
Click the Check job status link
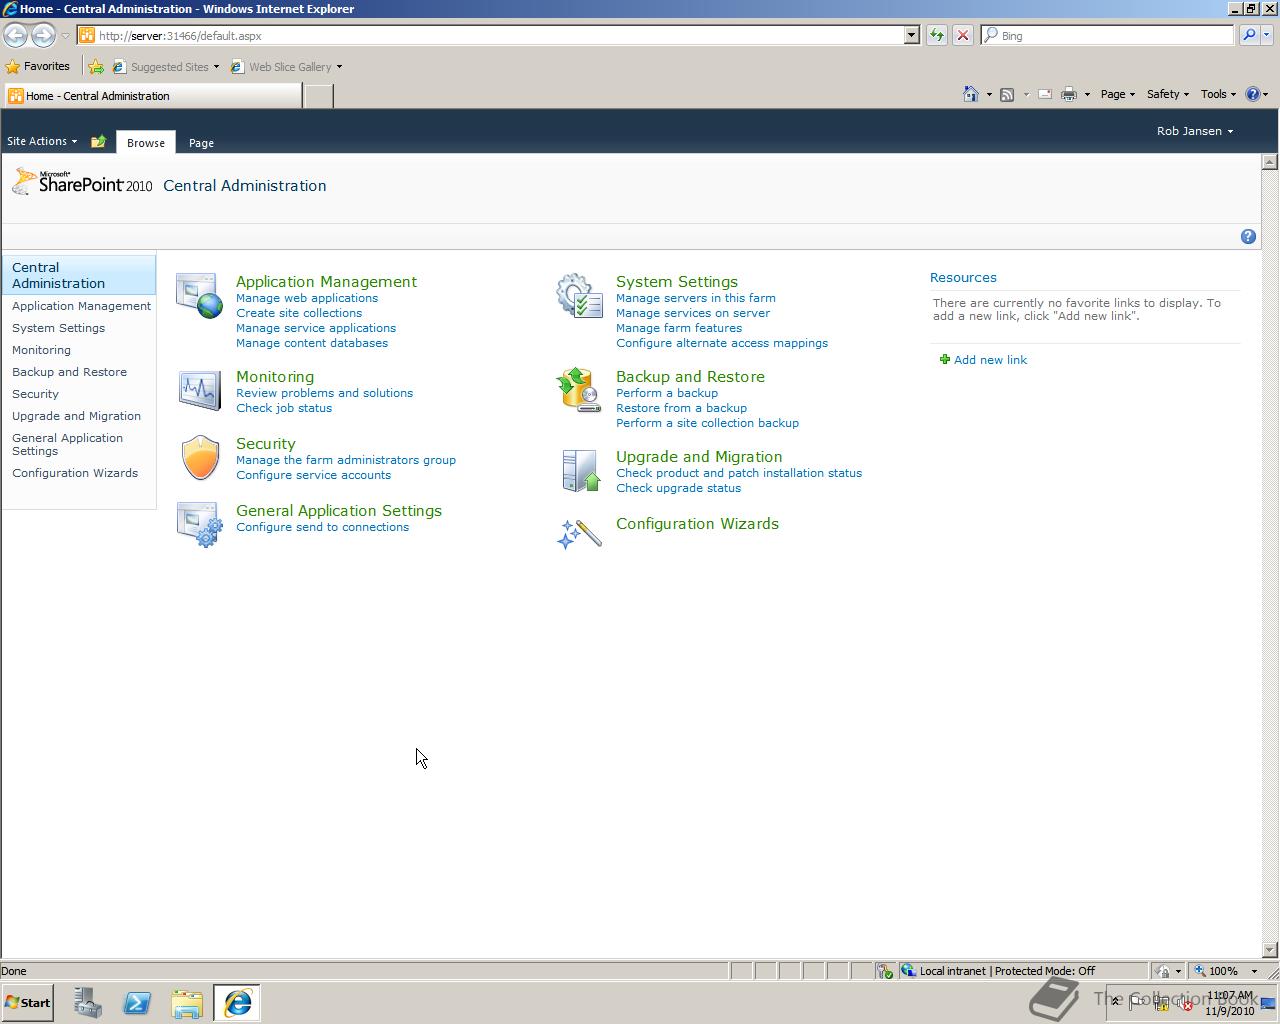click(x=284, y=408)
